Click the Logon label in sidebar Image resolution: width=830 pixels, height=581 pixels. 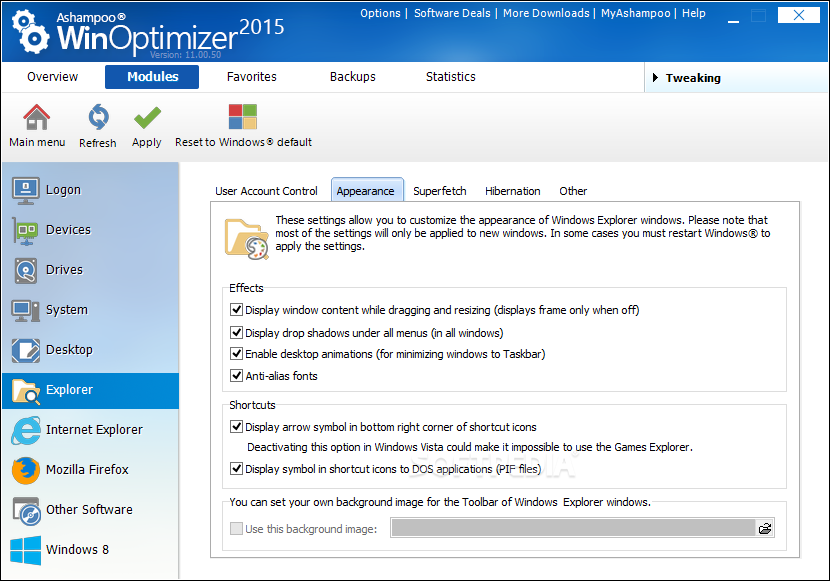[64, 190]
